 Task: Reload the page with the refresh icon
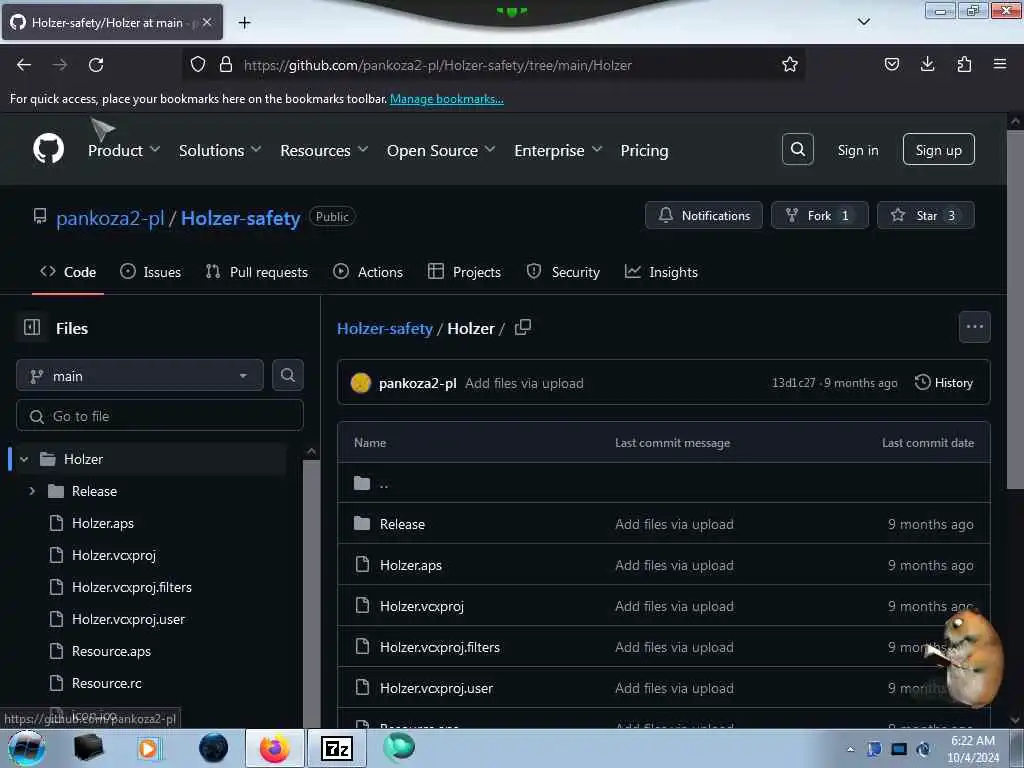[96, 65]
